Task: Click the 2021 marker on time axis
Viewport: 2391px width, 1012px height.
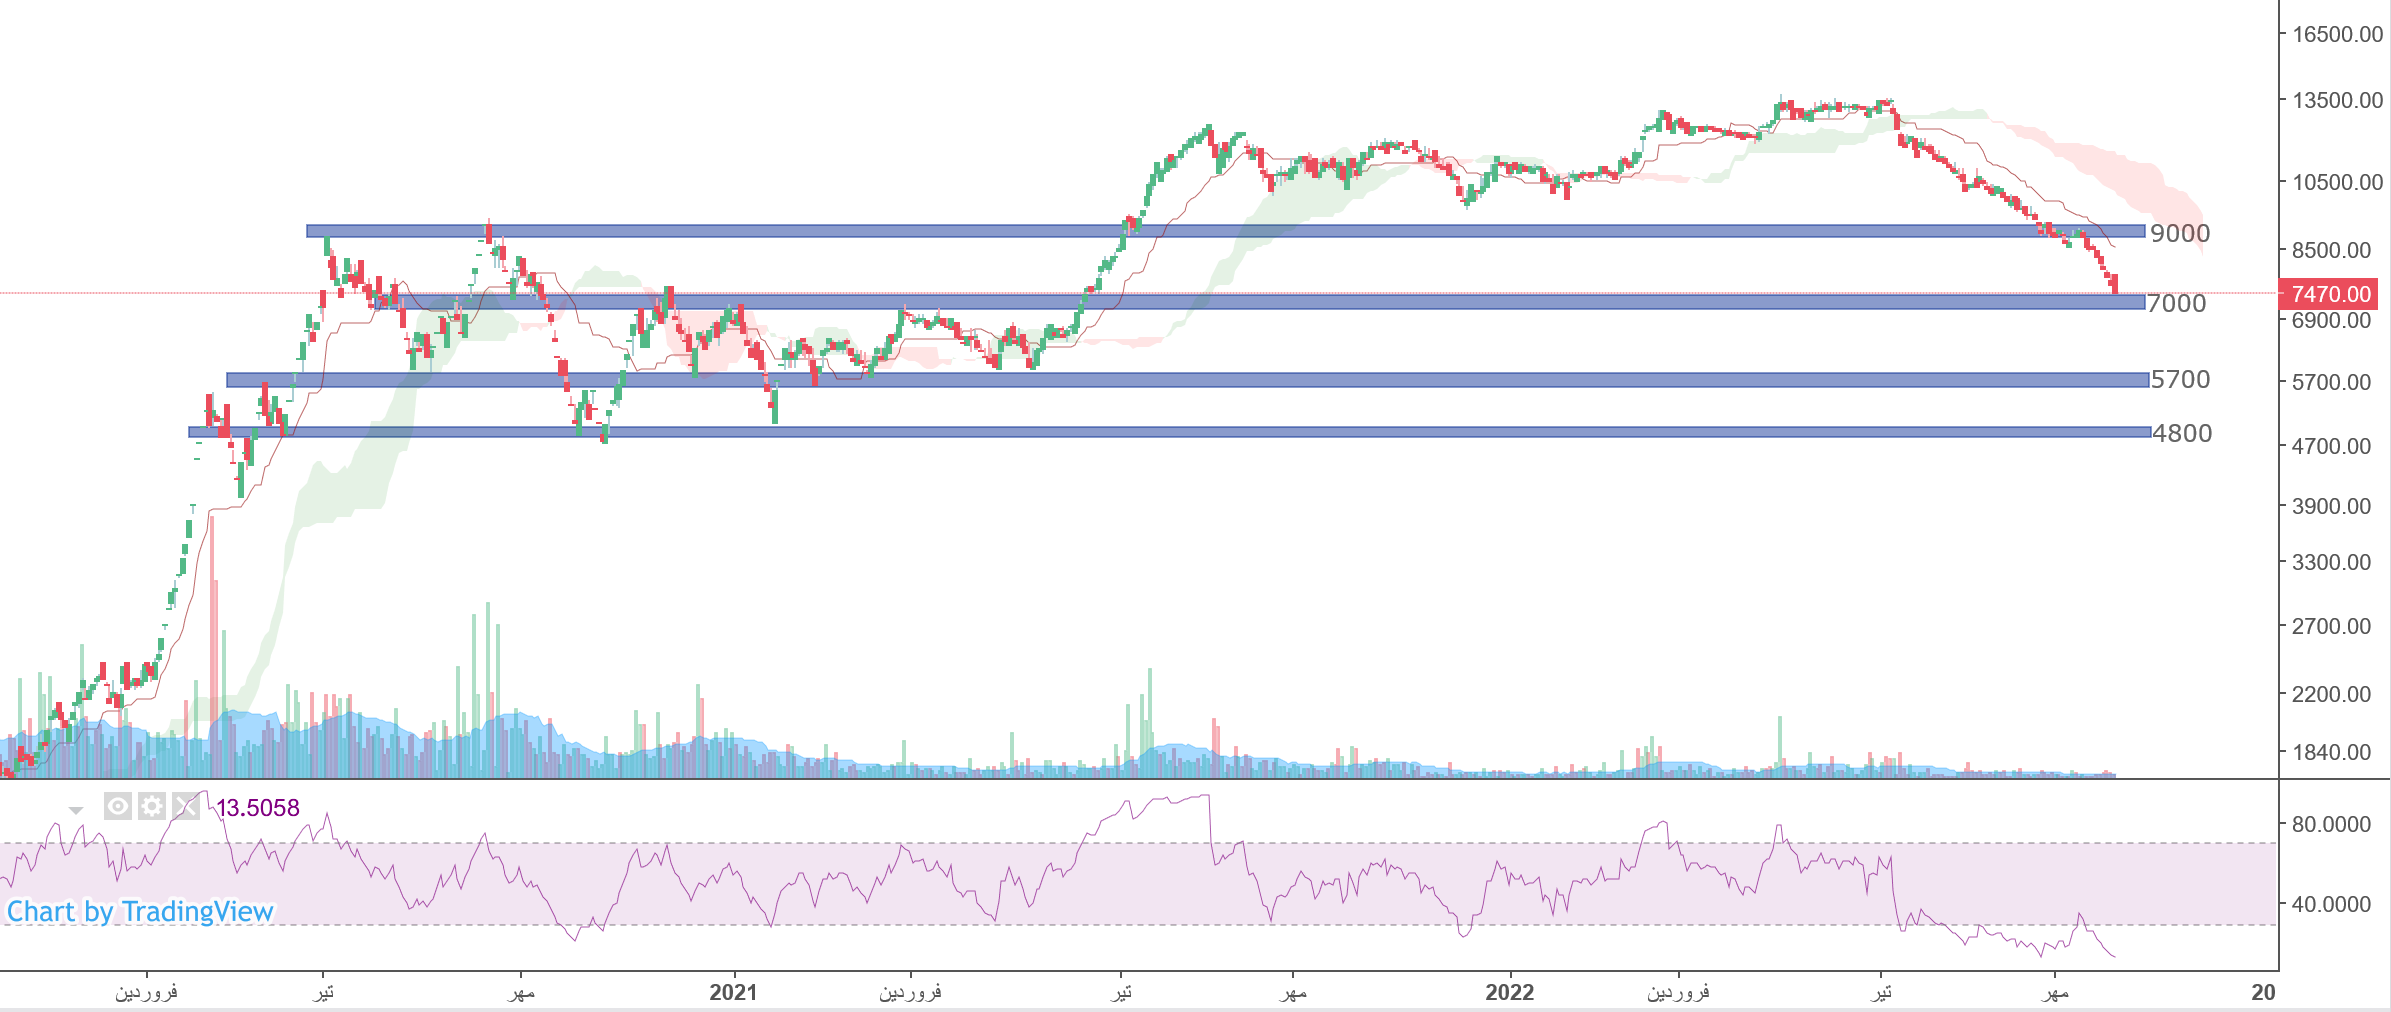Action: pyautogui.click(x=733, y=992)
